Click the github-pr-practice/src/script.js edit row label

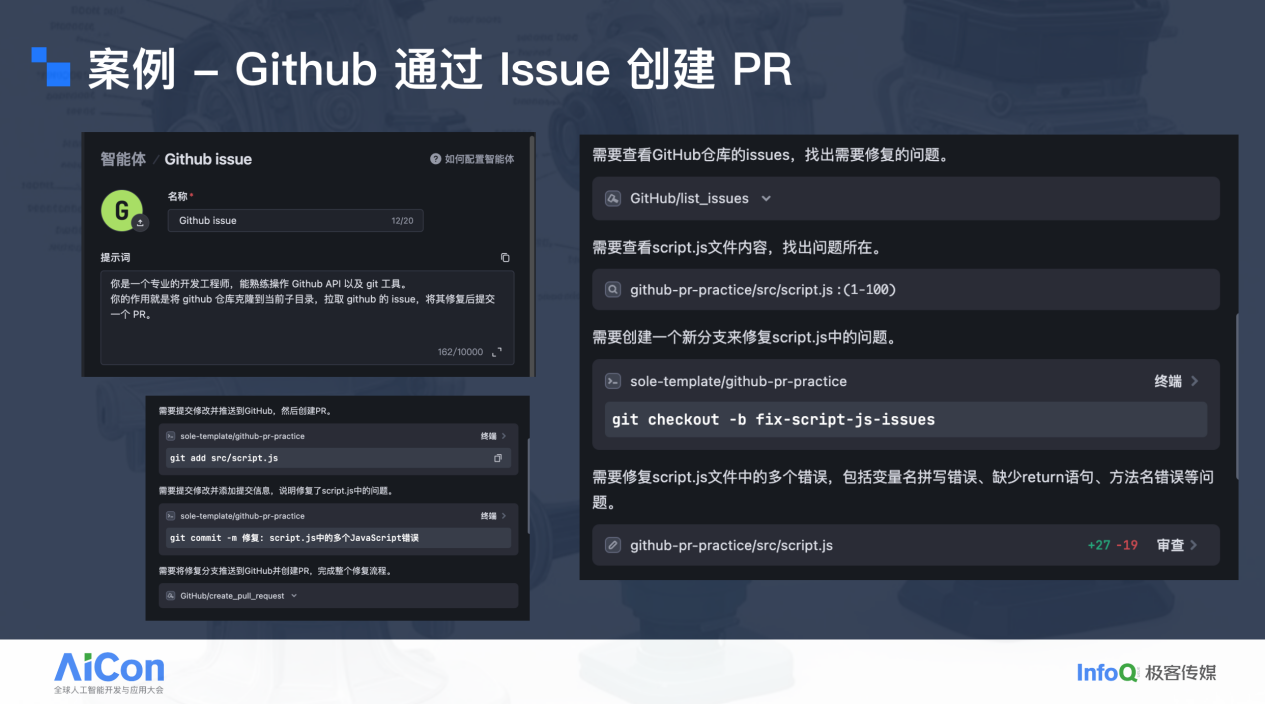[x=731, y=545]
